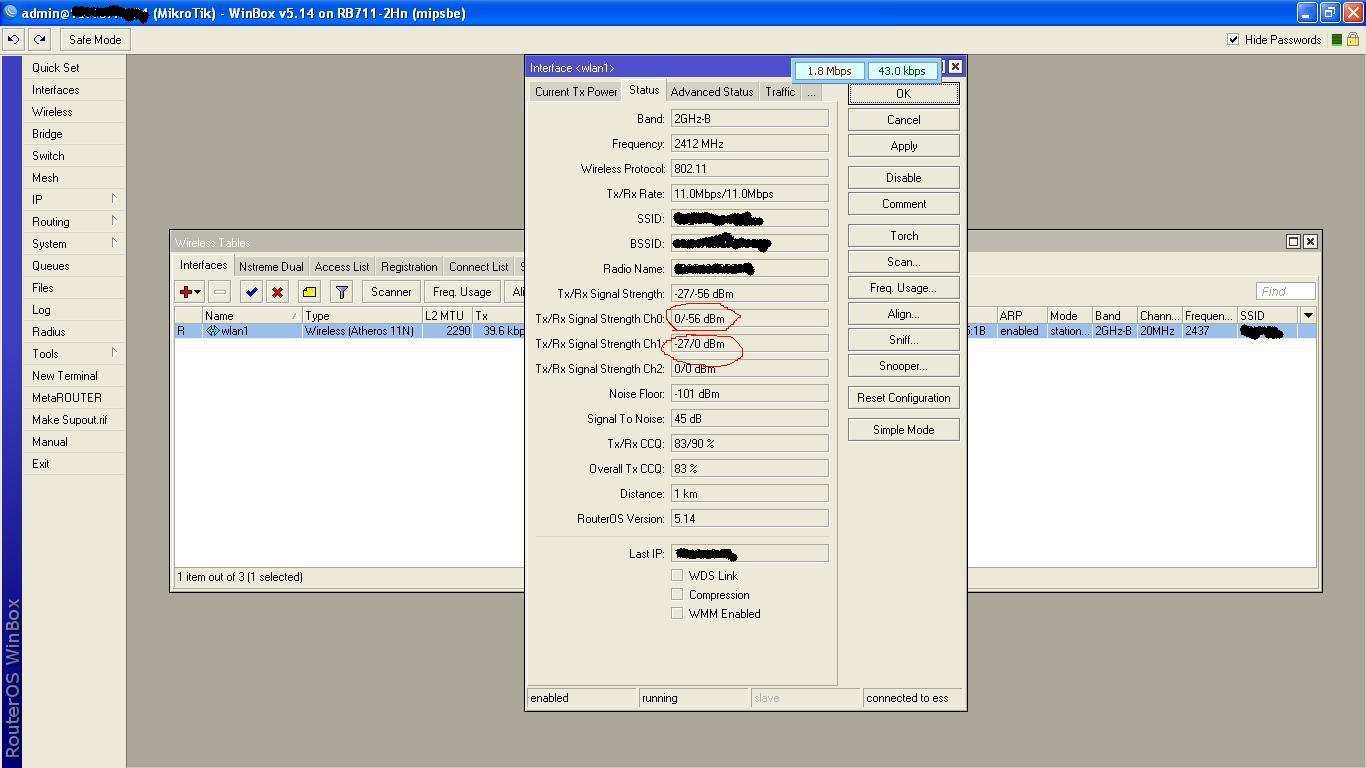The image size is (1366, 768).
Task: Open the dropdown arrow next to Add
Action: click(198, 292)
